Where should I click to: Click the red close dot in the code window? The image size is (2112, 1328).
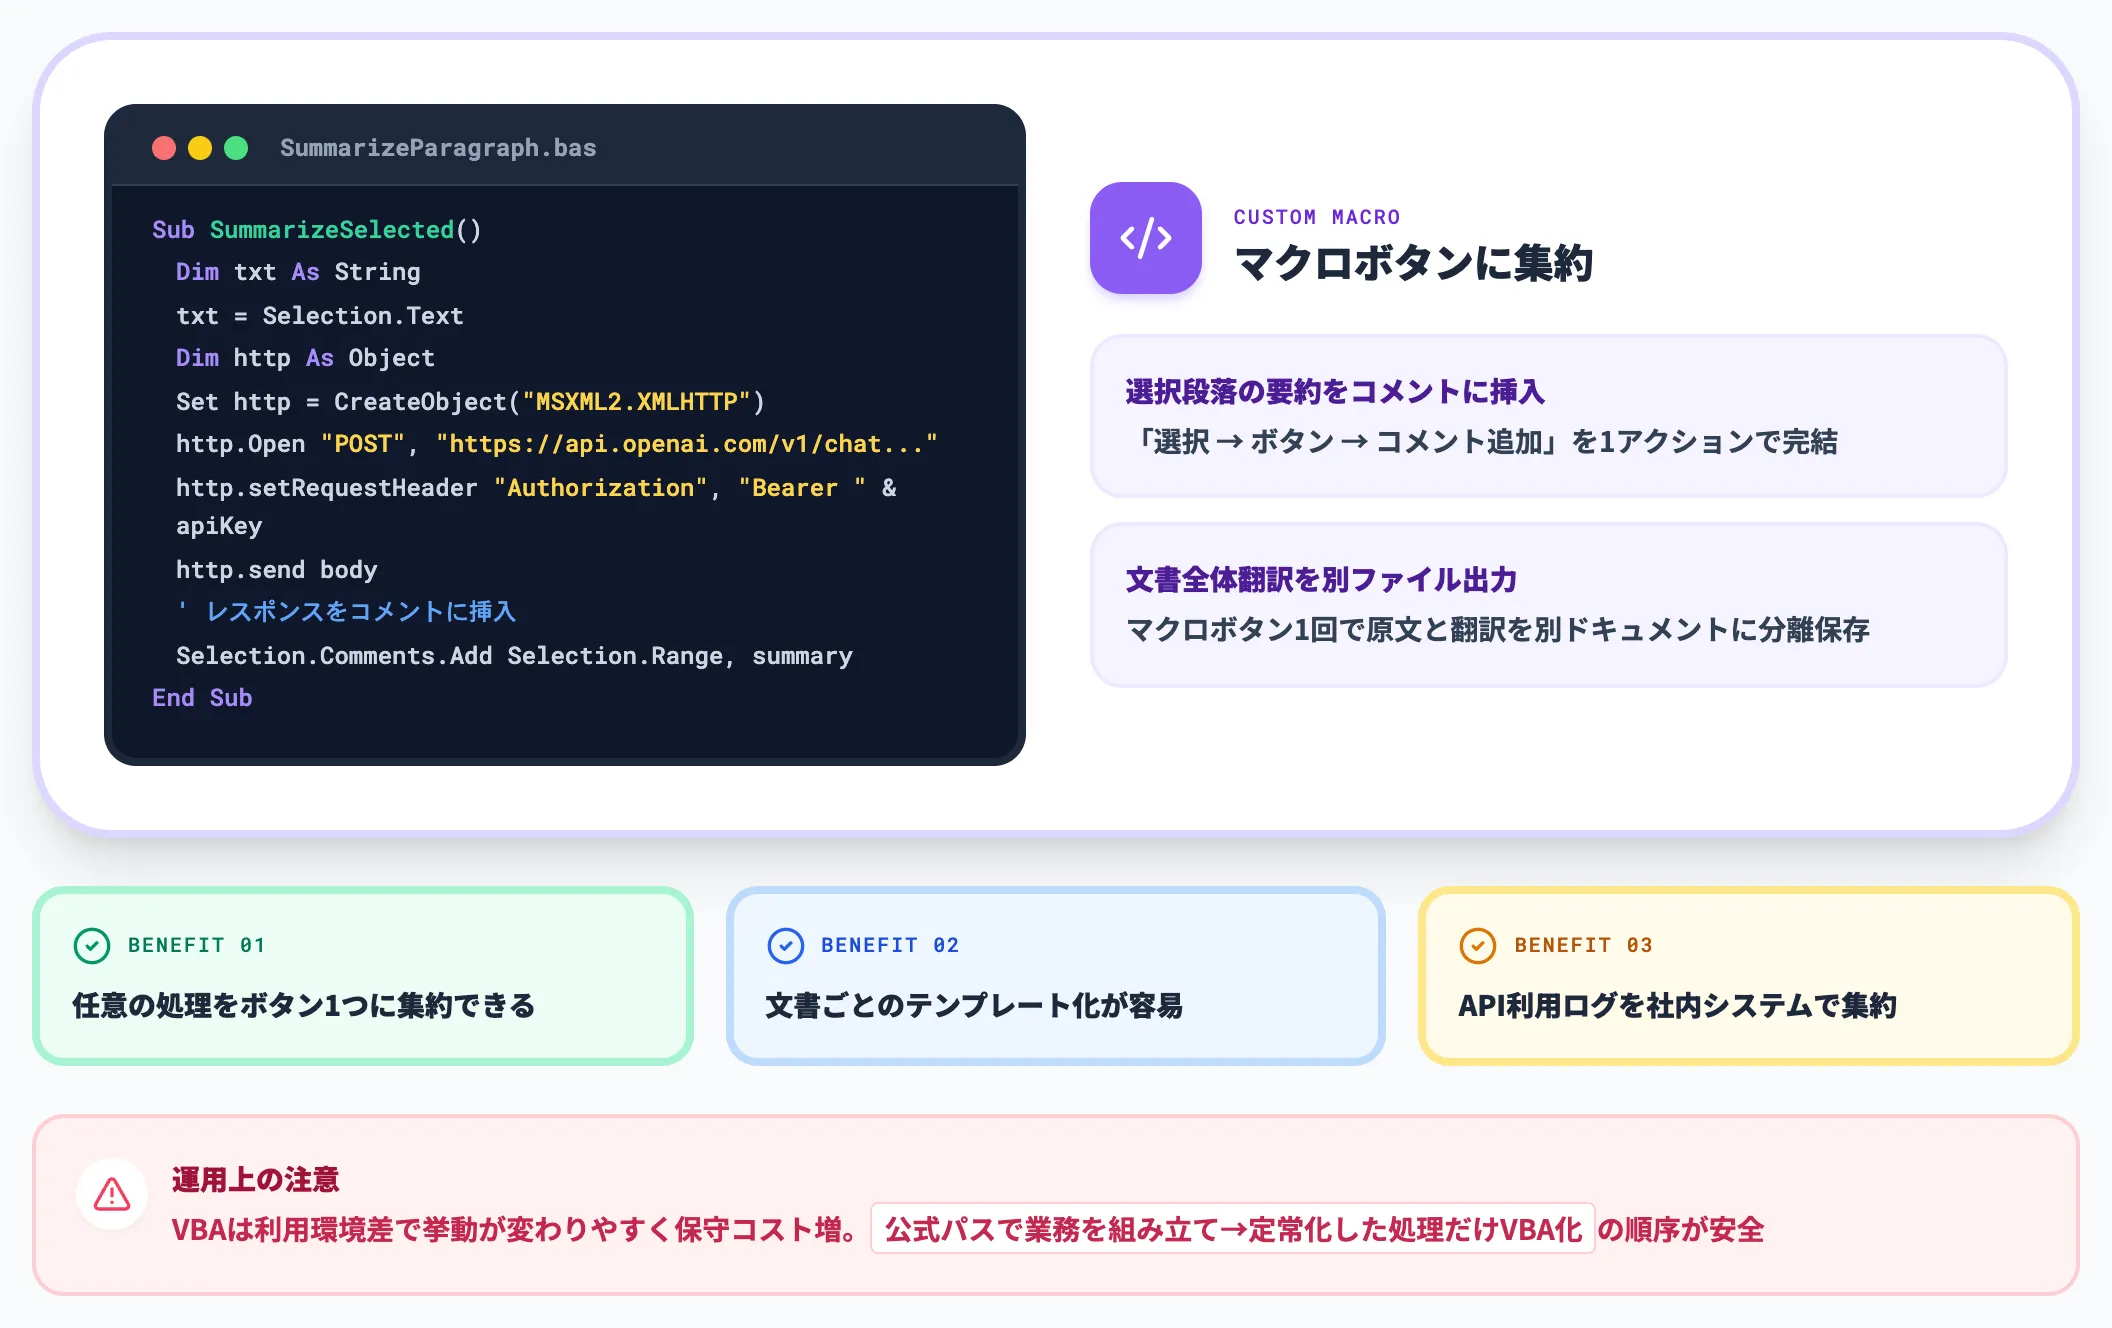pyautogui.click(x=164, y=148)
